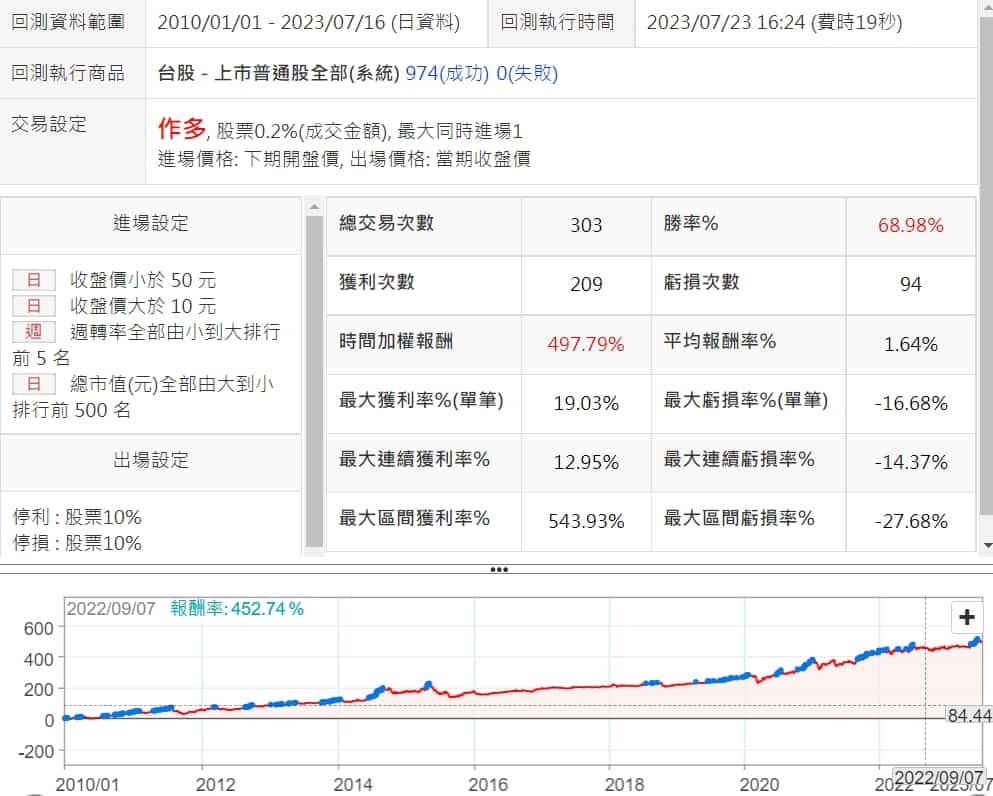Click the down arrow of right scrollbar
993x796 pixels.
click(x=987, y=545)
